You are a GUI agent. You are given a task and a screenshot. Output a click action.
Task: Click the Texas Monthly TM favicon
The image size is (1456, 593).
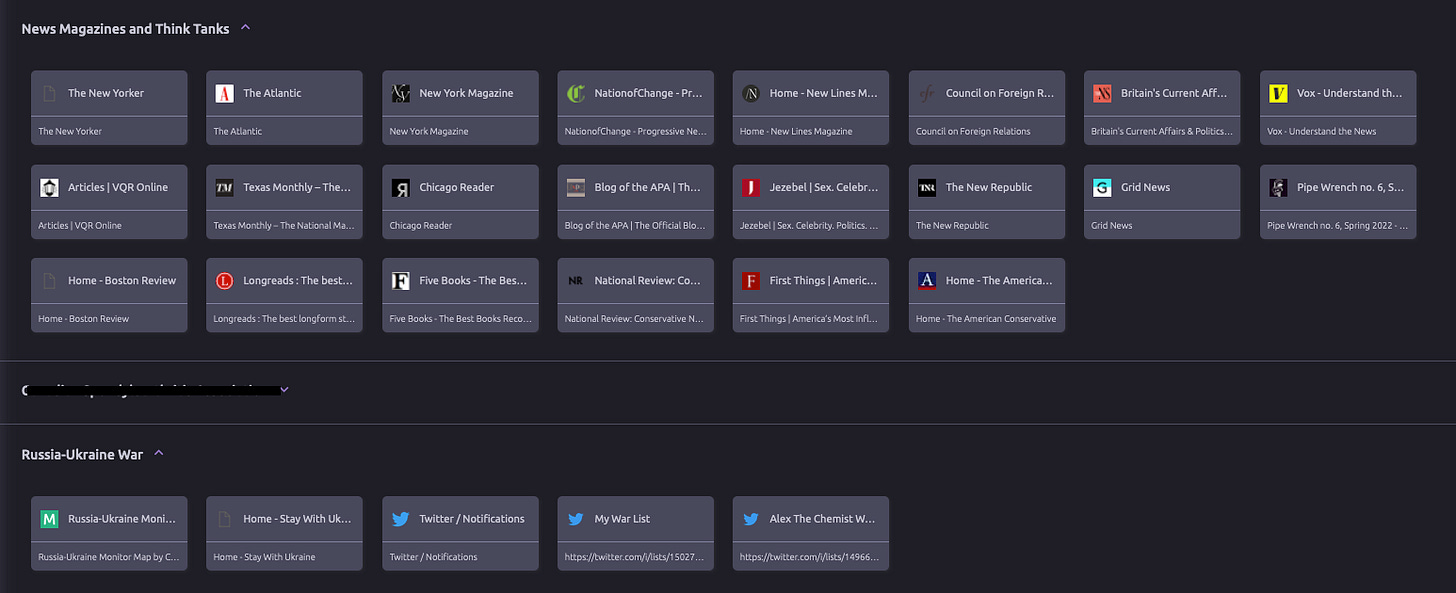point(224,188)
